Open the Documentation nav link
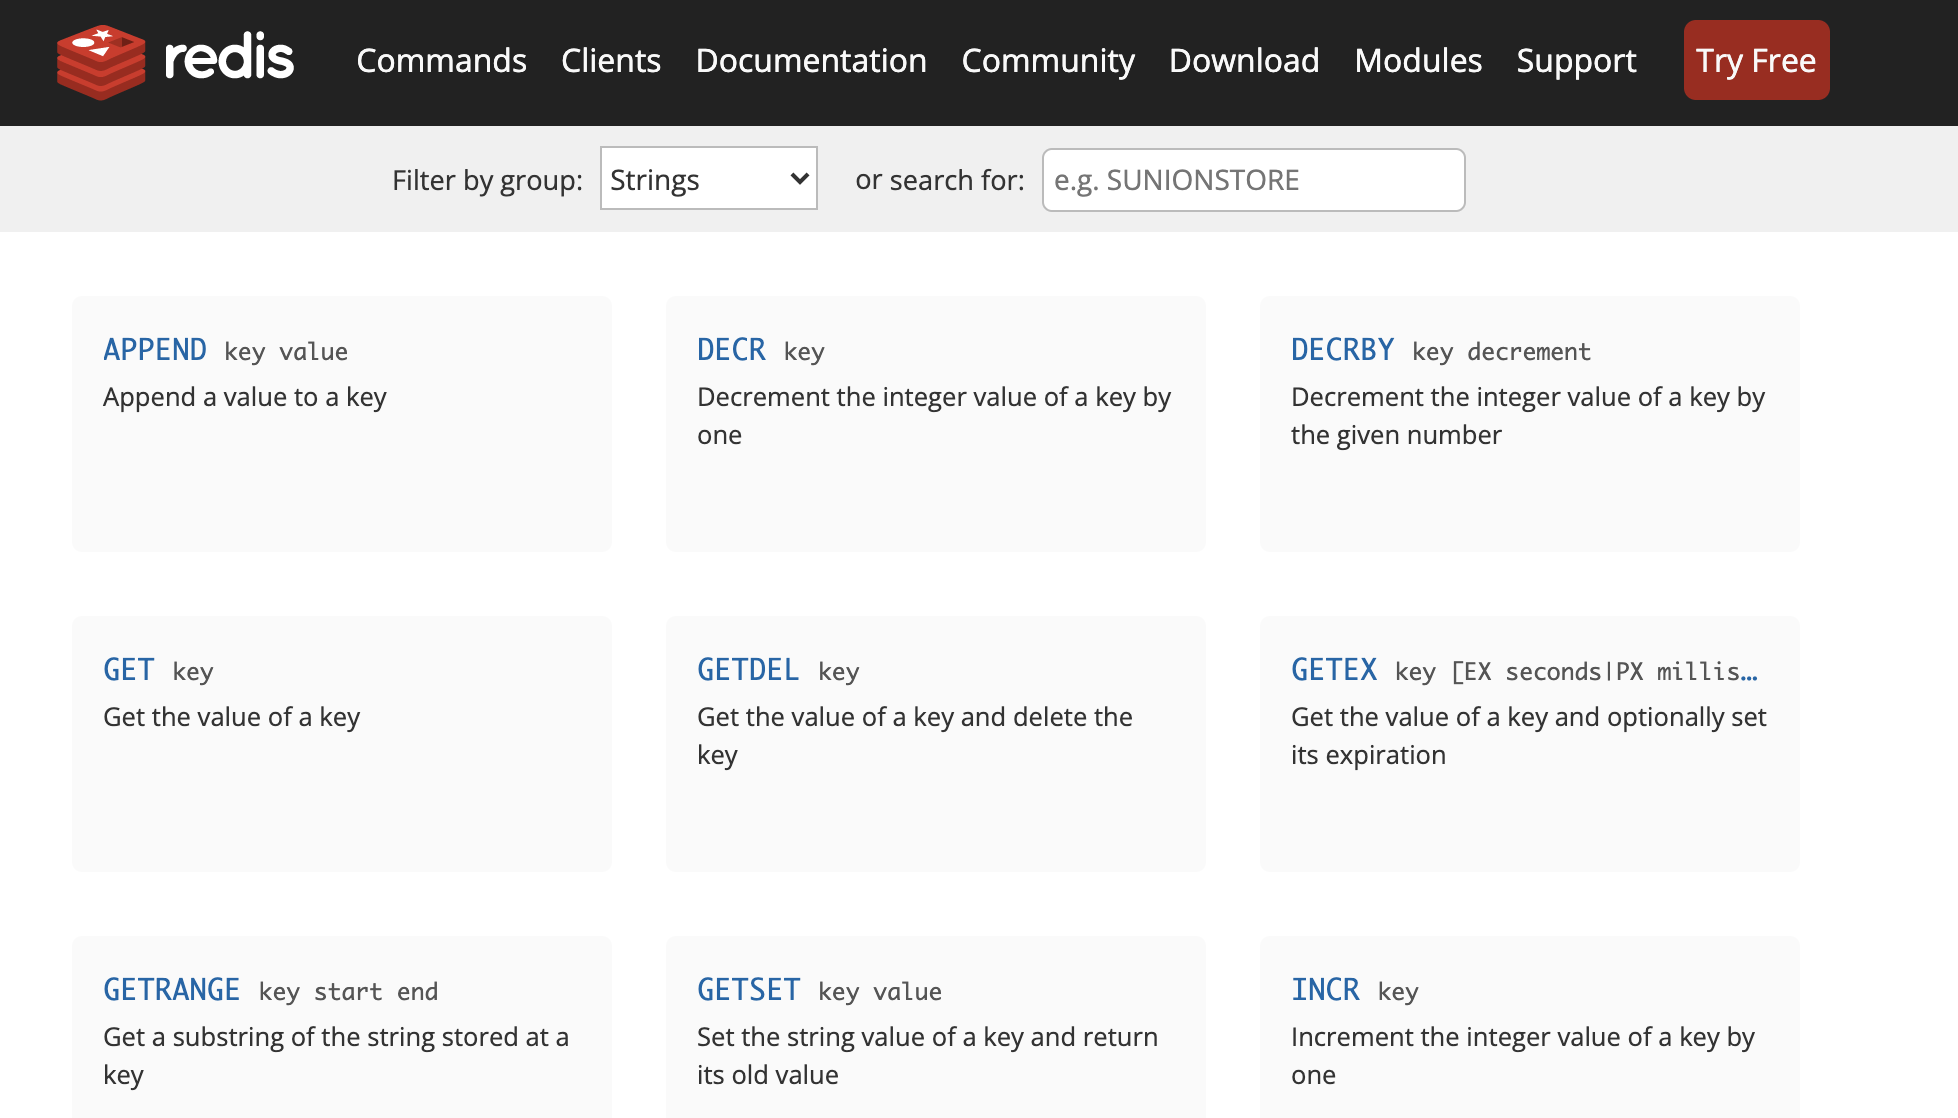This screenshot has width=1958, height=1118. click(x=810, y=61)
